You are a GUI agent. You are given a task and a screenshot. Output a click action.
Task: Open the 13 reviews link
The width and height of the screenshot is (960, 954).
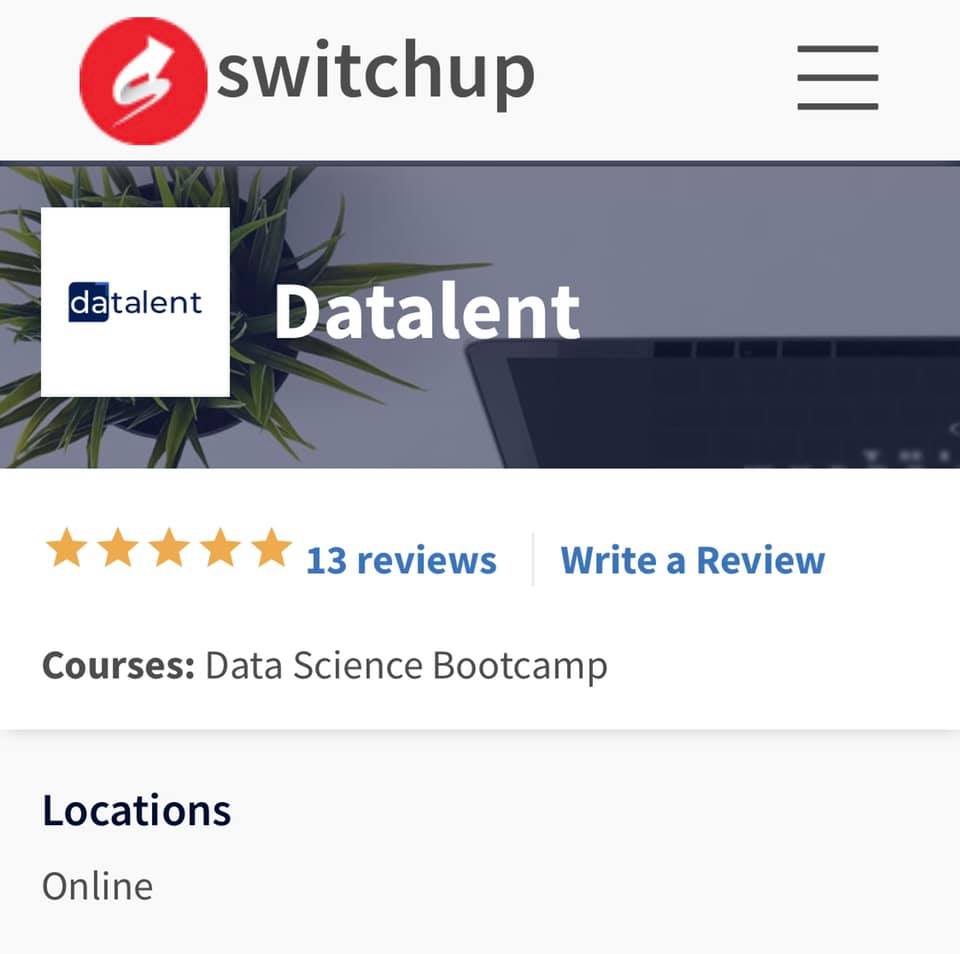click(x=401, y=560)
